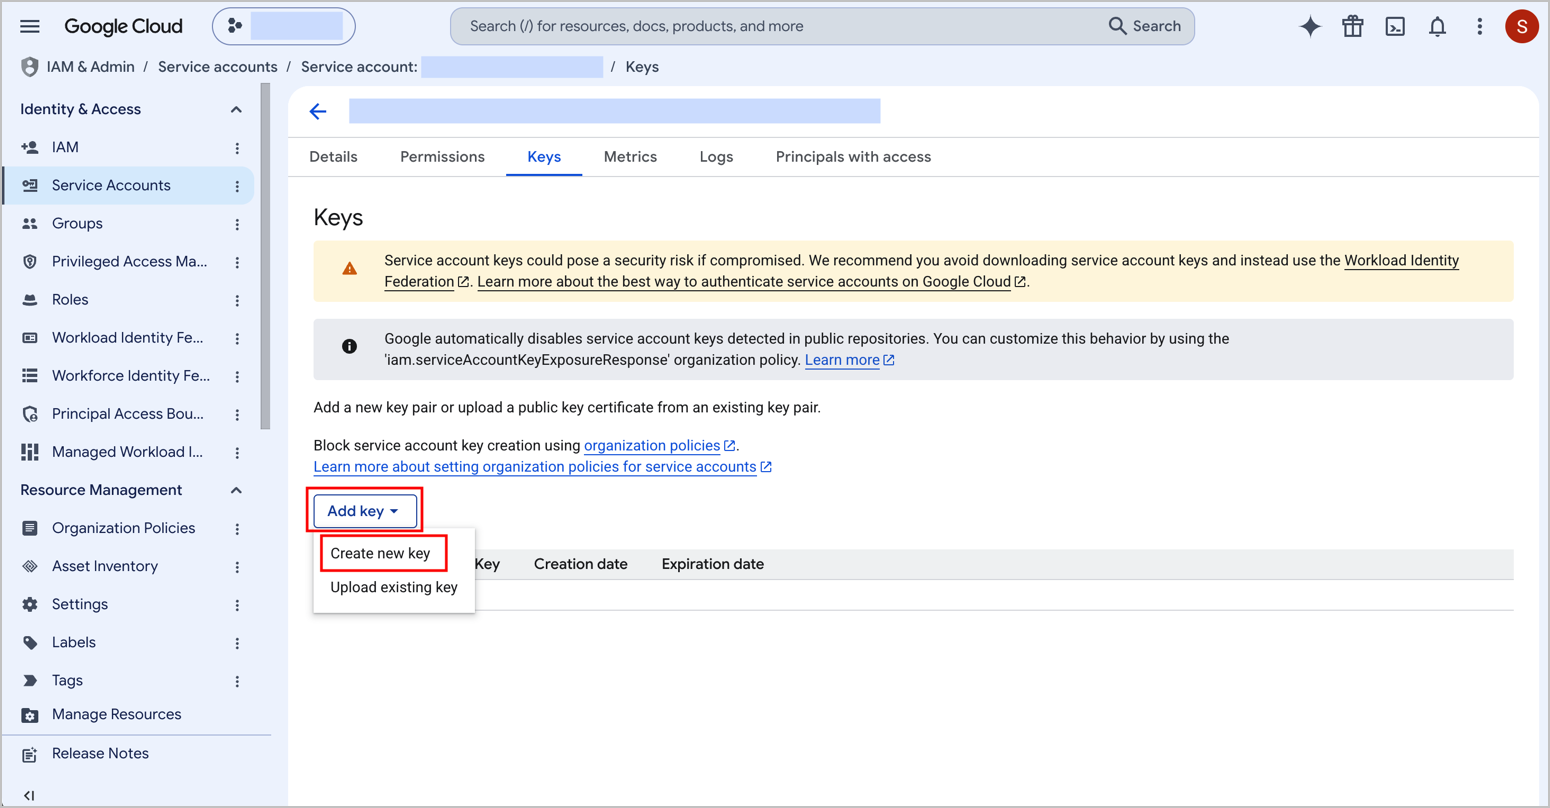The height and width of the screenshot is (808, 1550).
Task: Open the Logs tab
Action: [716, 157]
